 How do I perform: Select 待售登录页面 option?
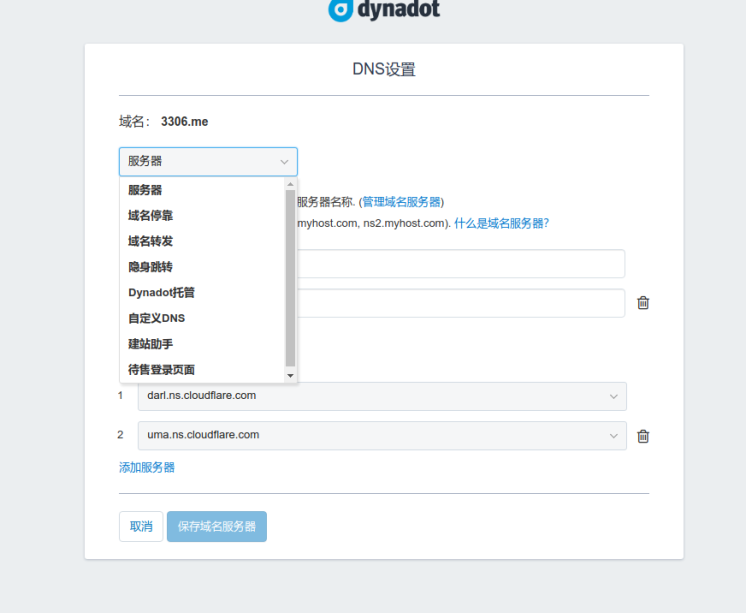pyautogui.click(x=161, y=370)
